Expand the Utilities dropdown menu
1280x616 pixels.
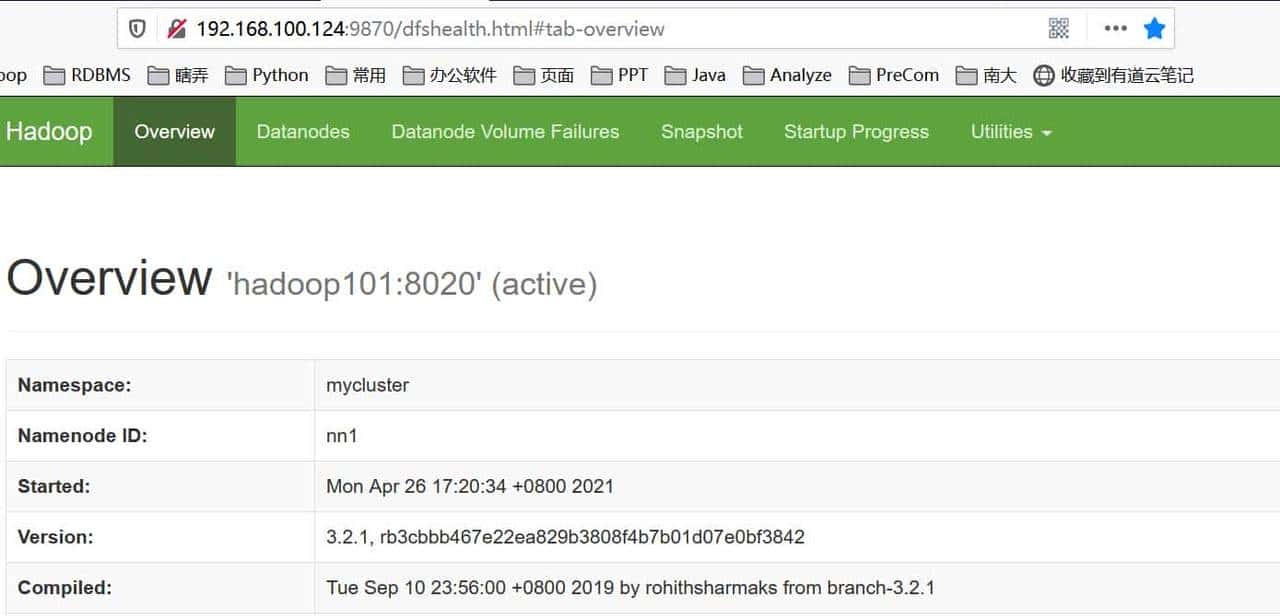(x=1010, y=131)
